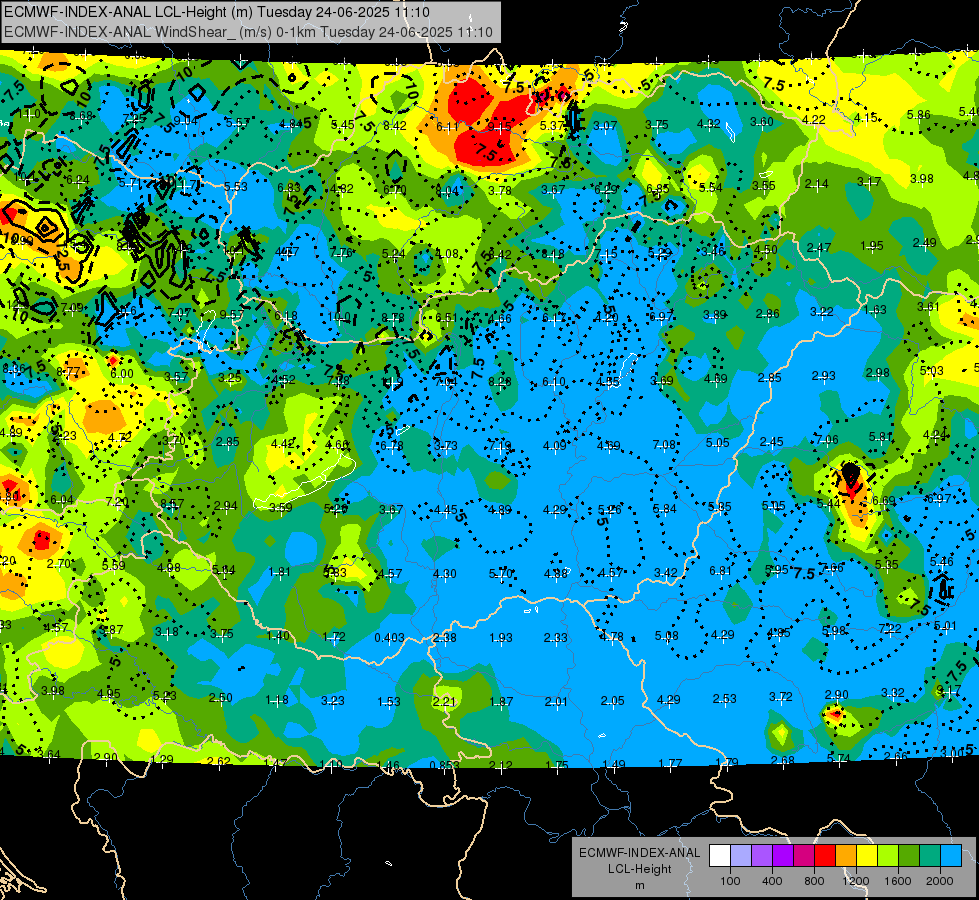Click the grid value '5.08'
Viewport: 979px width, 900px height.
point(666,636)
